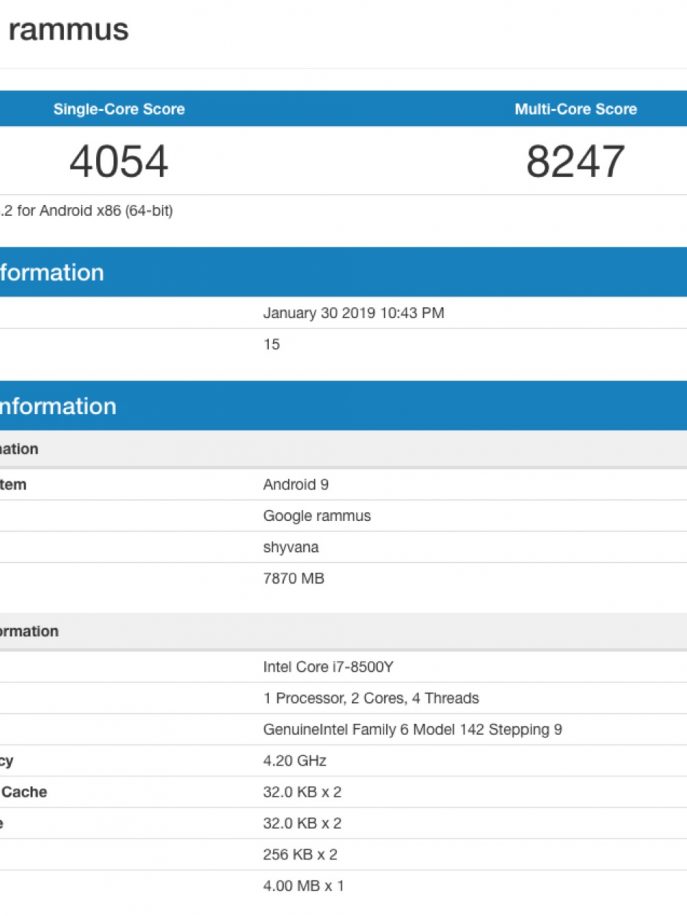This screenshot has width=687, height=916.
Task: Select the 4.00 MB x 1 cache value
Action: tap(303, 885)
